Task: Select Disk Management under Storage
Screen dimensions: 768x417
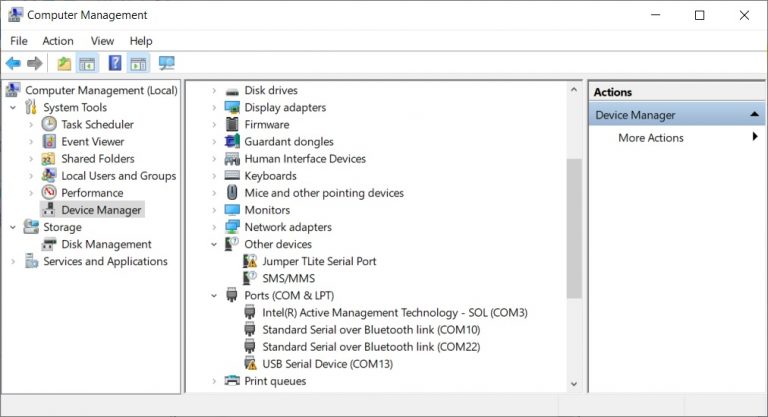Action: [x=106, y=244]
